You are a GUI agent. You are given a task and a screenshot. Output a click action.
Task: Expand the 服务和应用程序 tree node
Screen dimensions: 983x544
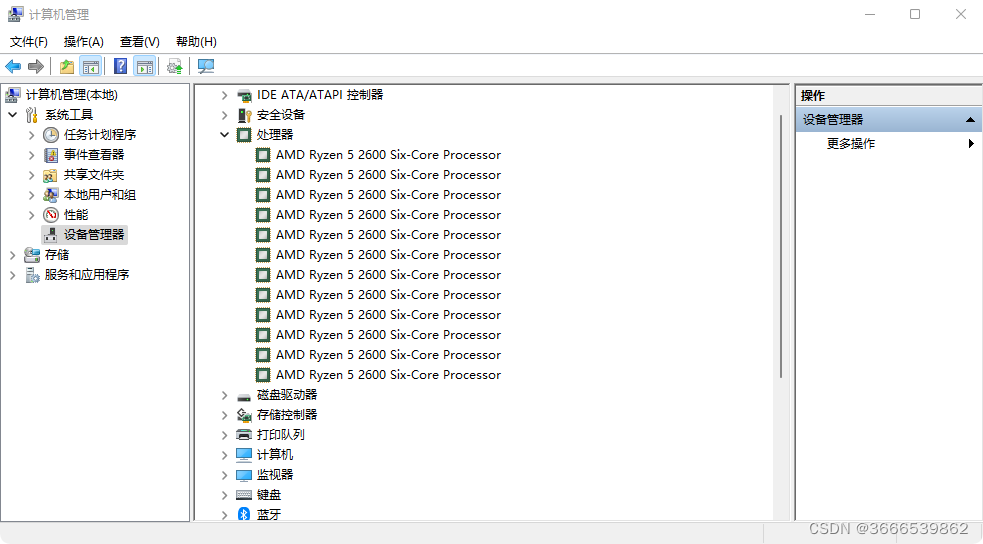pyautogui.click(x=13, y=275)
